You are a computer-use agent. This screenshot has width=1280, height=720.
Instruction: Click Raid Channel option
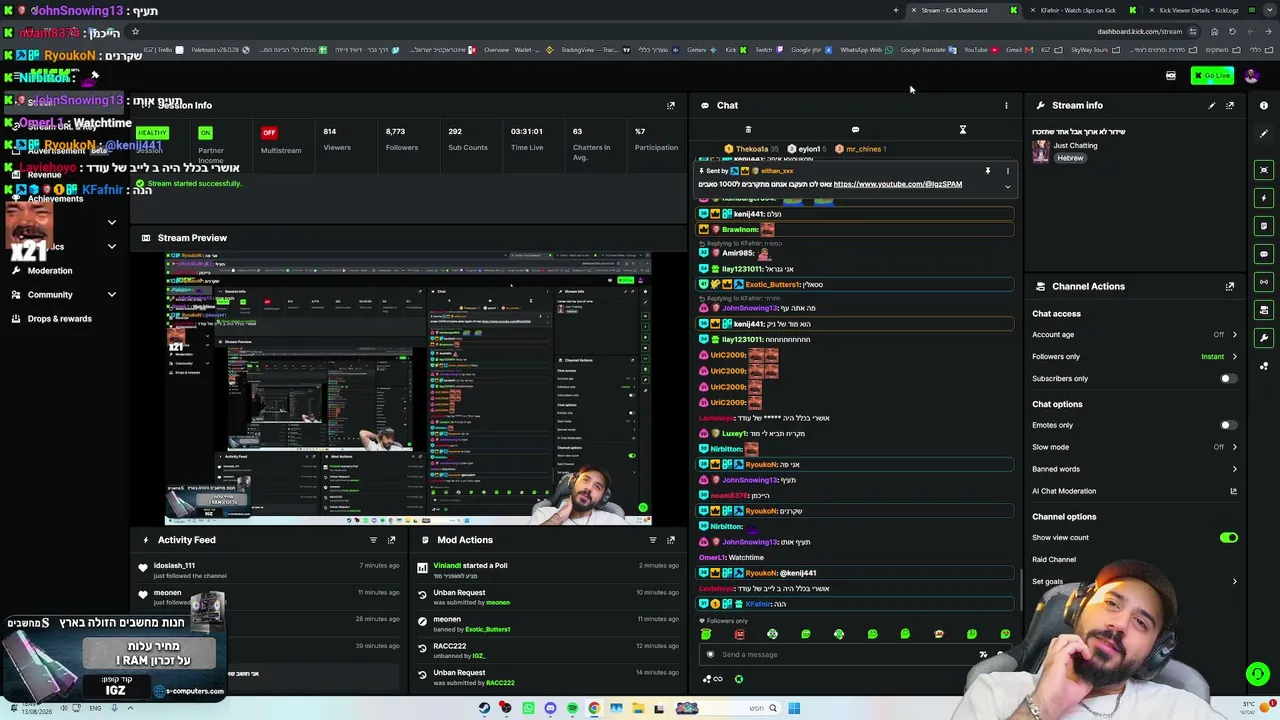(x=1054, y=560)
